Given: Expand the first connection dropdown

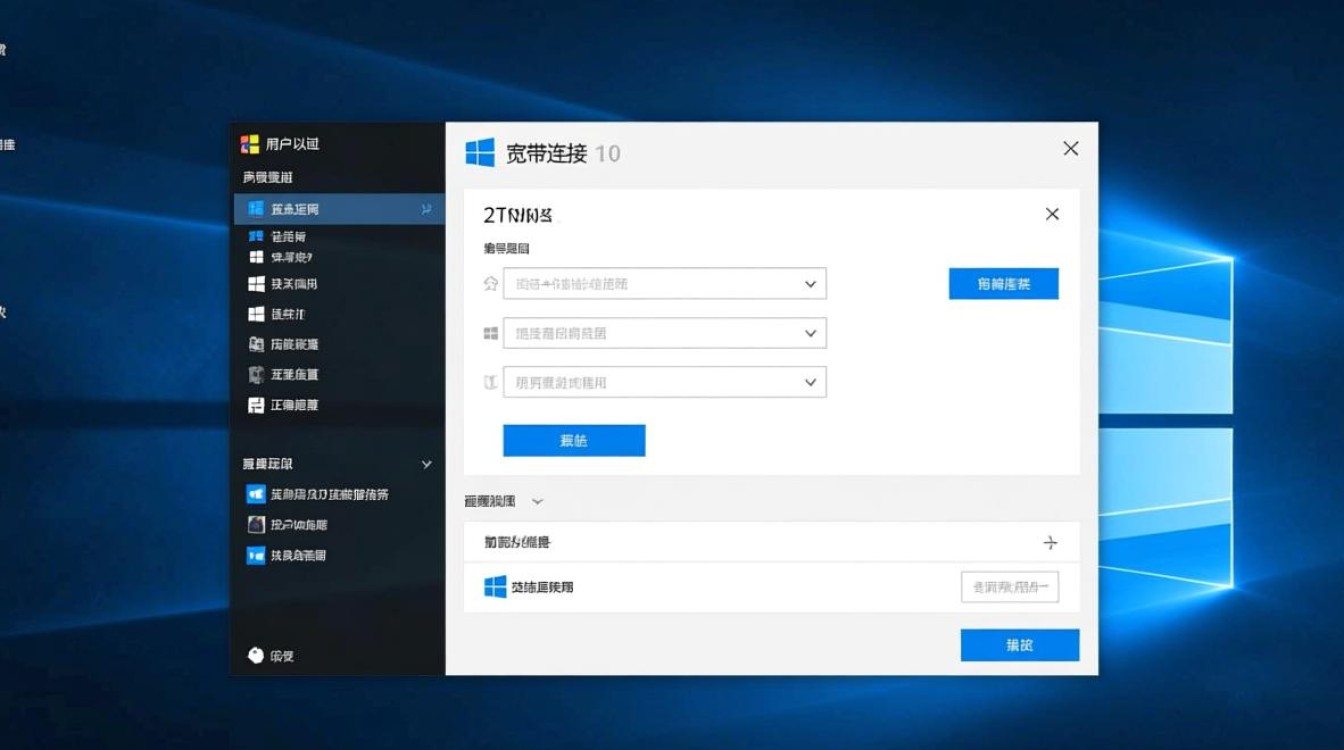Looking at the screenshot, I should pyautogui.click(x=811, y=283).
